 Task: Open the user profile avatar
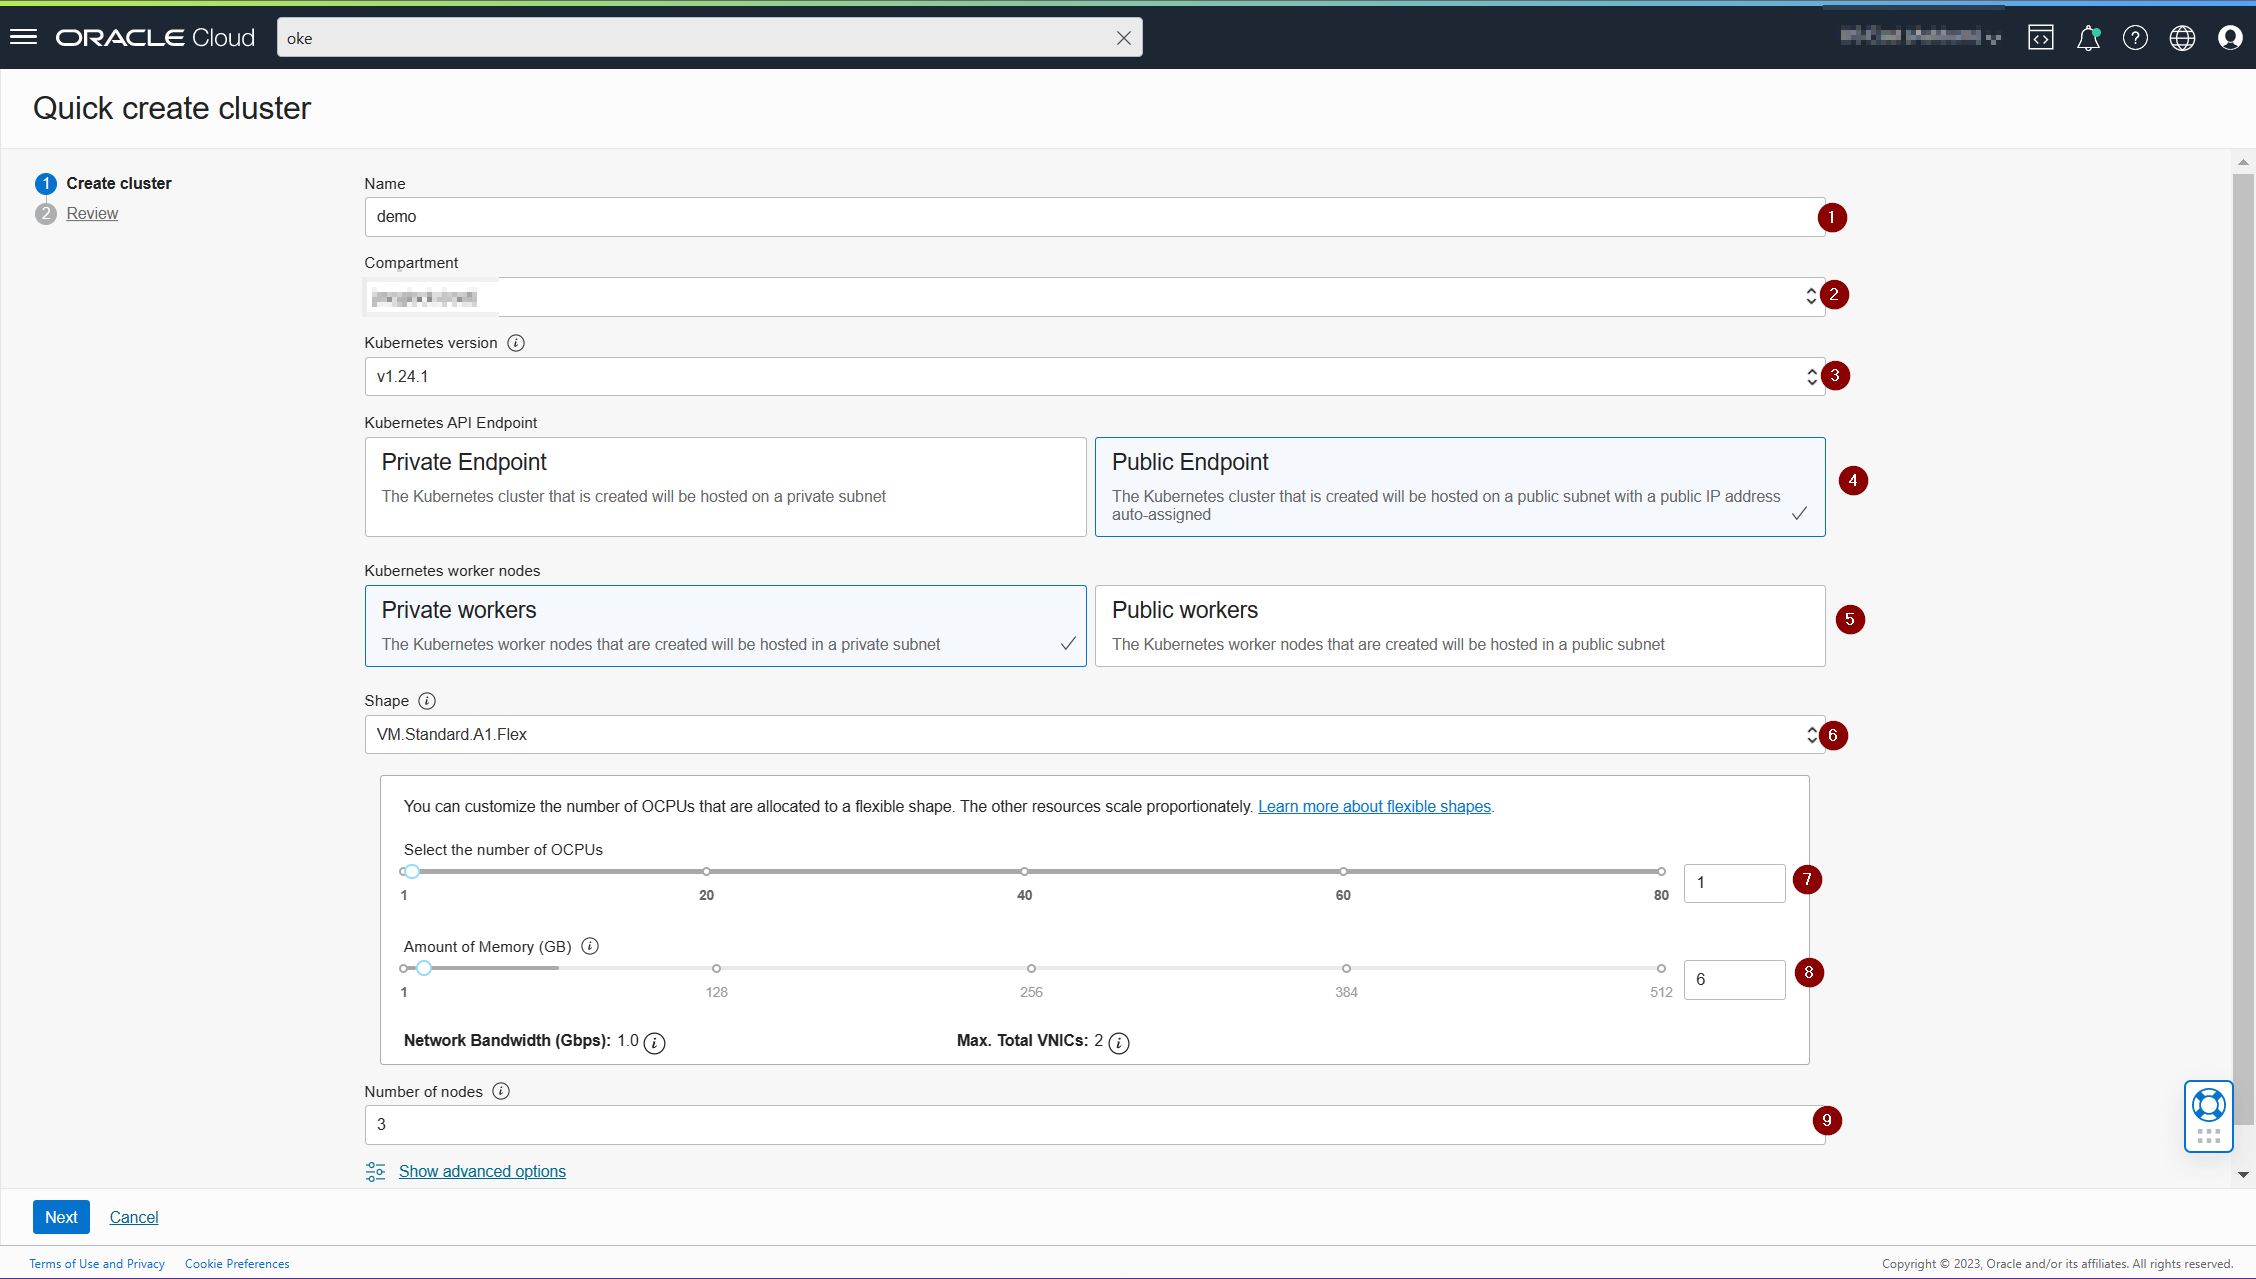click(2229, 37)
